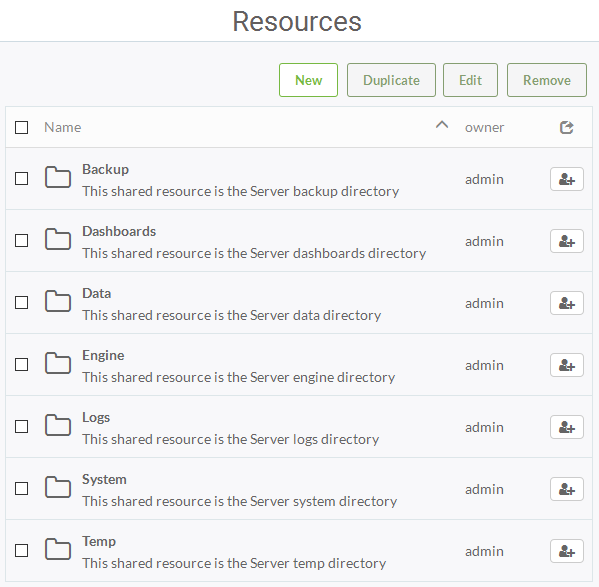Click the Remove button
Viewport: 599px width, 587px height.
tap(547, 80)
